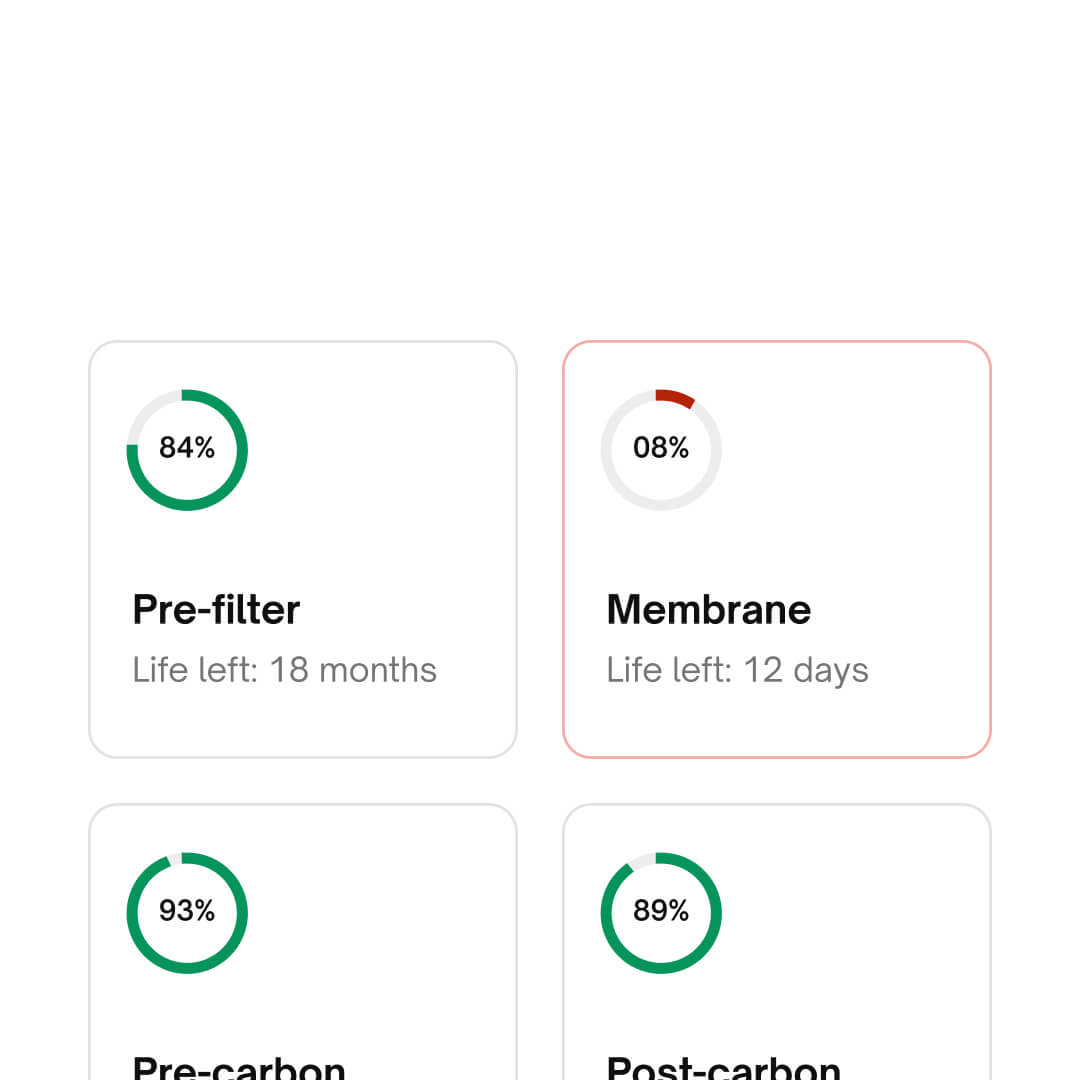Open the Pre-carbon filter card
The image size is (1080, 1080).
tap(380, 960)
